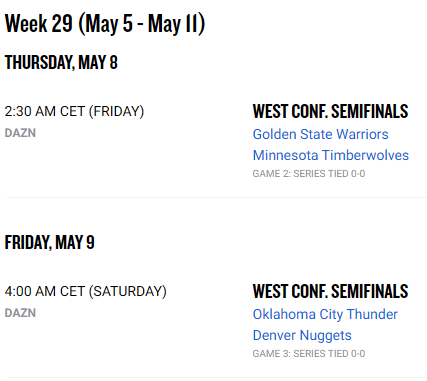Screen dimensions: 427x381
Task: Click the THURSDAY, MAY 8 day heading
Action: point(61,62)
